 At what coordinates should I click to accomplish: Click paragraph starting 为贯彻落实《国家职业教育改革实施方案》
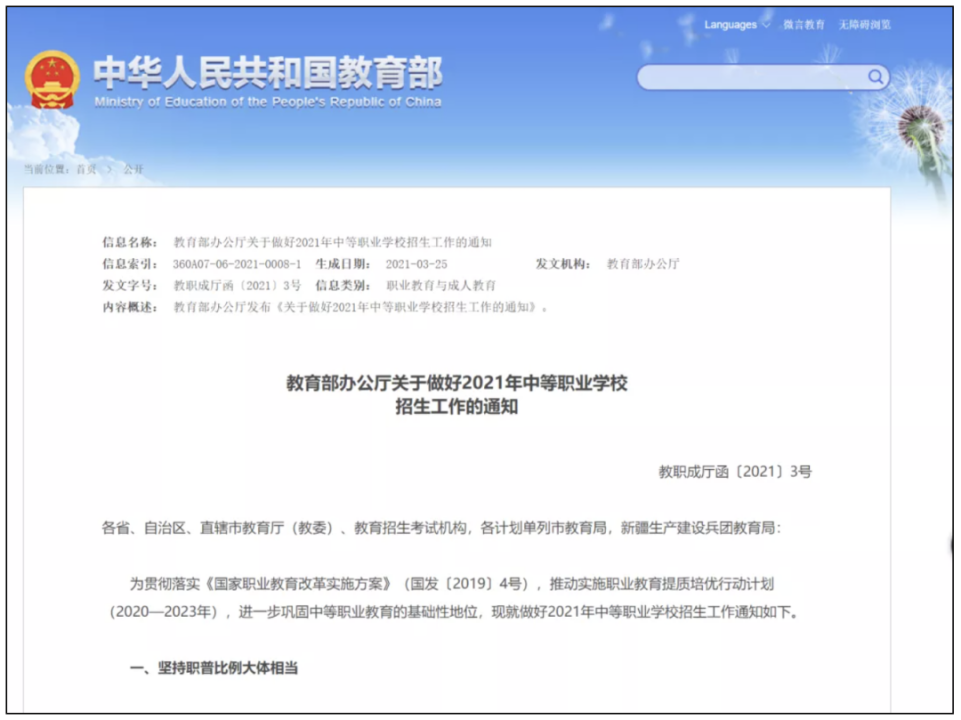click(x=454, y=597)
